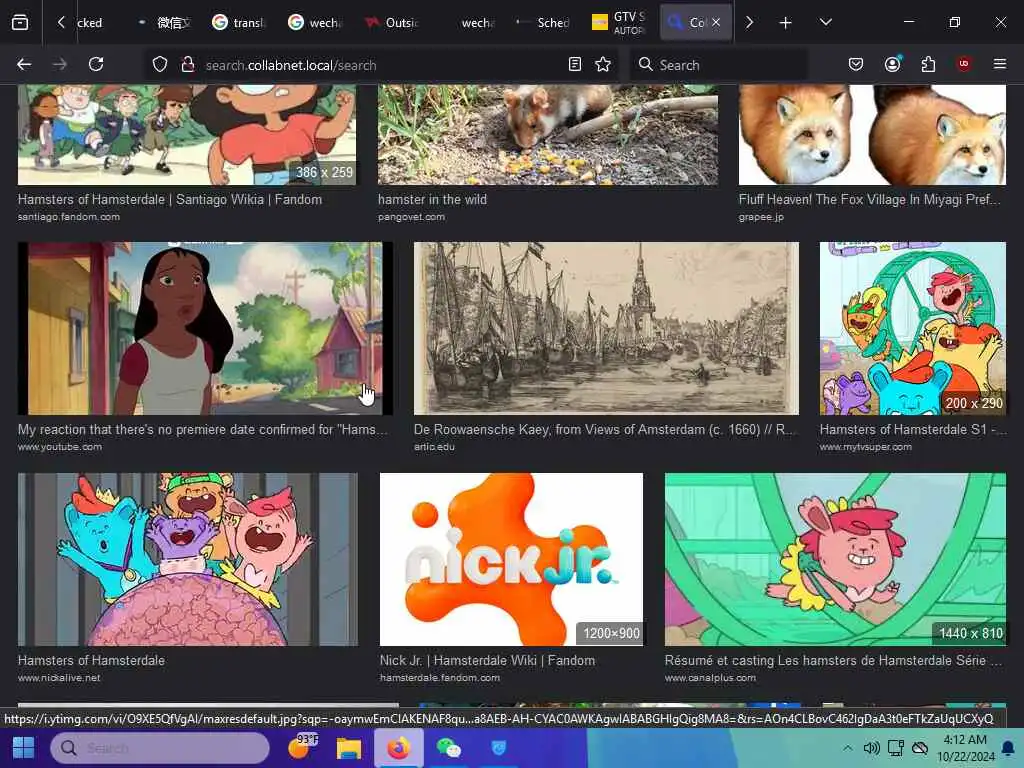Reload the current page
Viewport: 1024px width, 768px height.
pyautogui.click(x=96, y=64)
